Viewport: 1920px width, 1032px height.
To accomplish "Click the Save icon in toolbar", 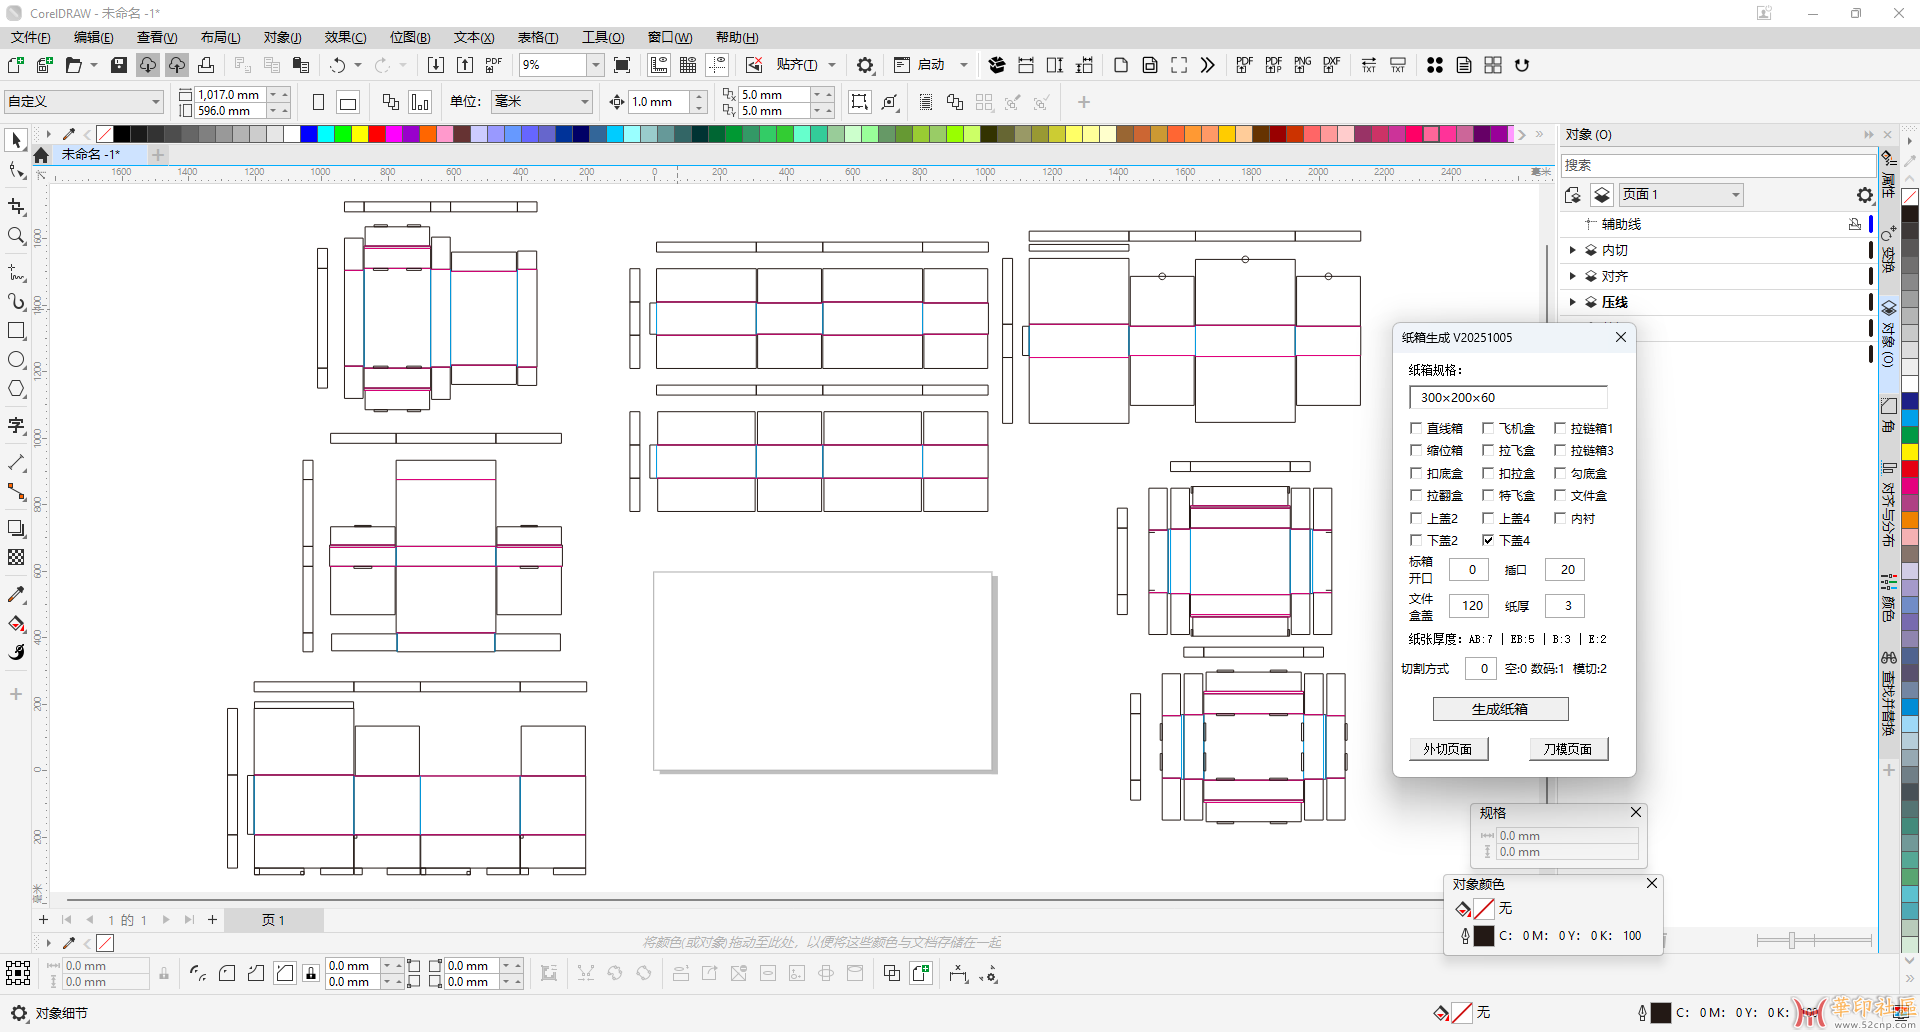I will click(119, 65).
